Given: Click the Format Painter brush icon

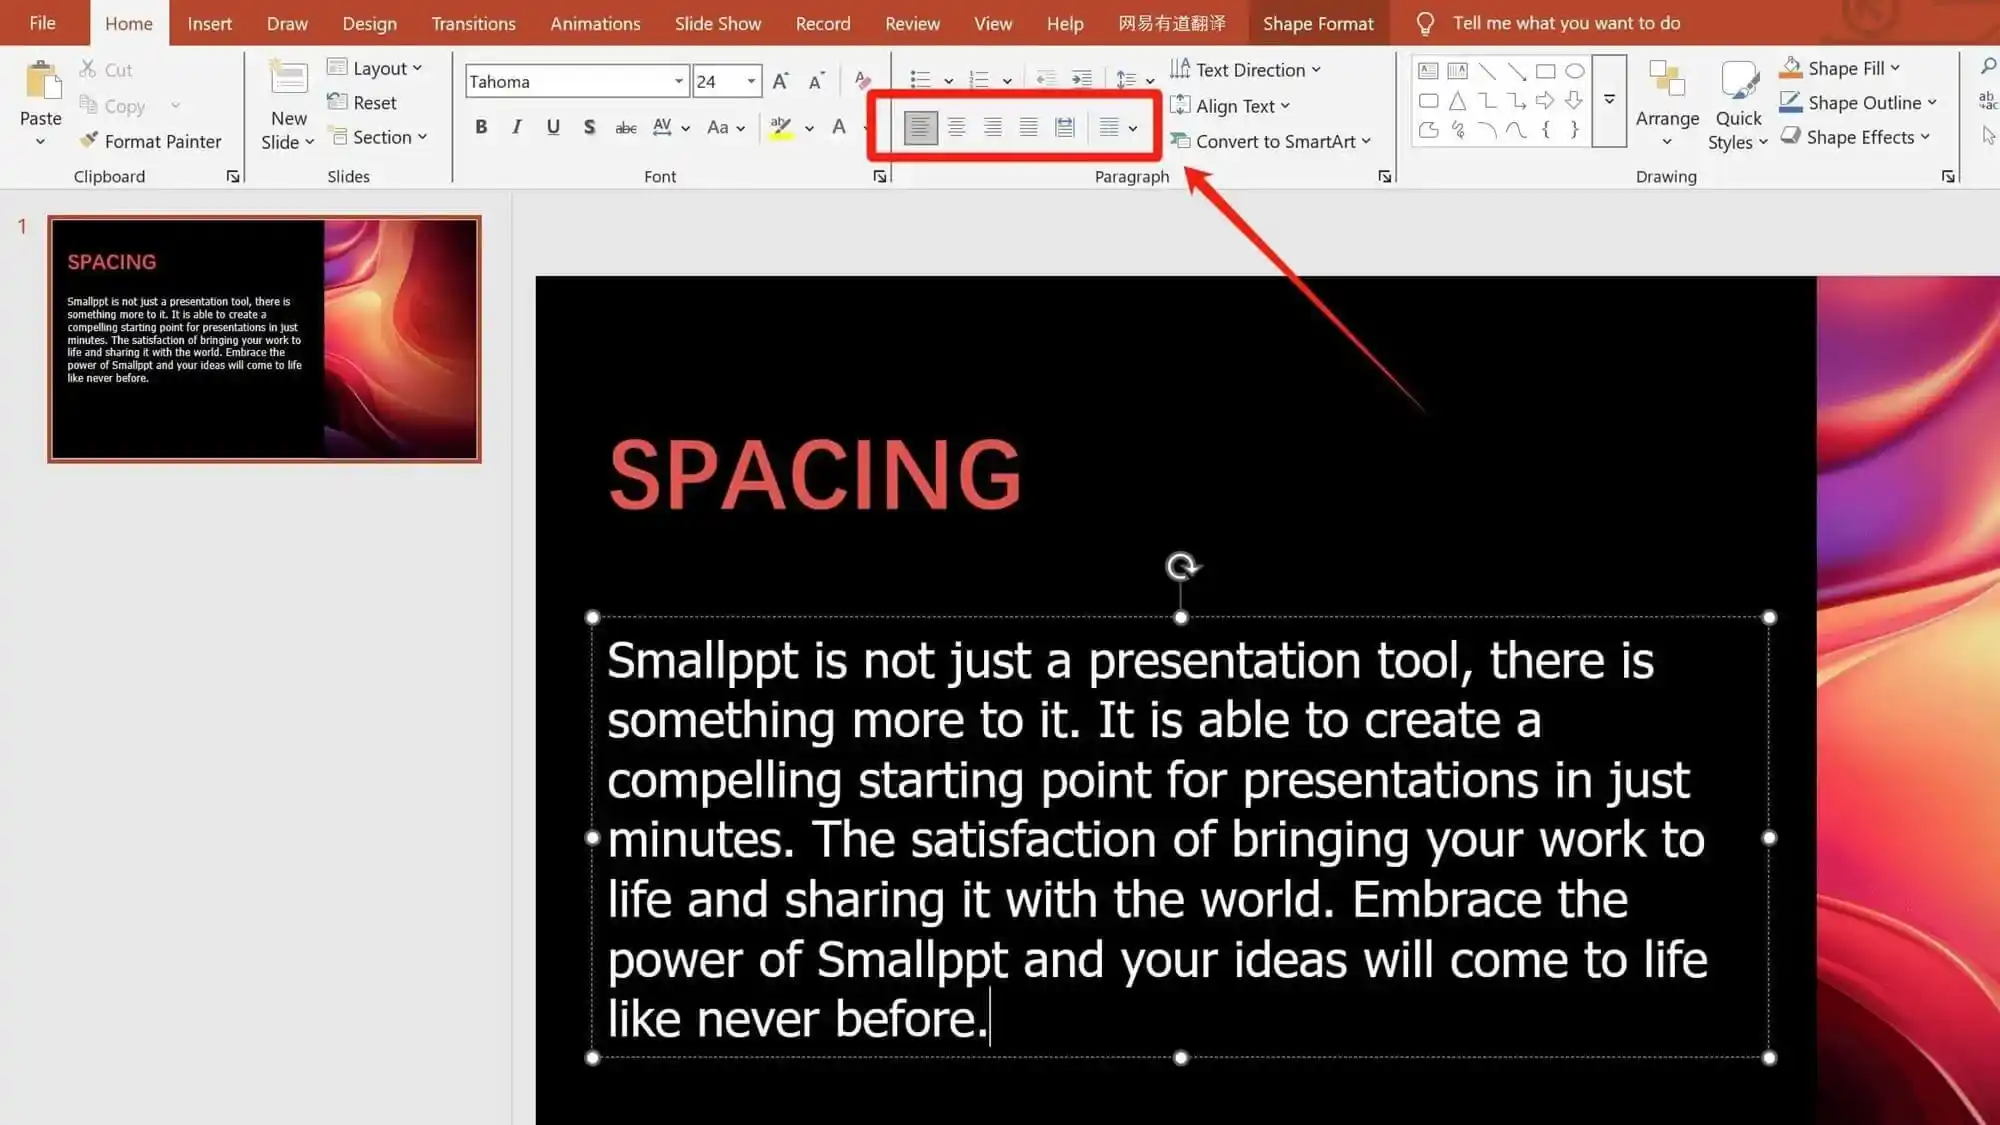Looking at the screenshot, I should pos(90,141).
